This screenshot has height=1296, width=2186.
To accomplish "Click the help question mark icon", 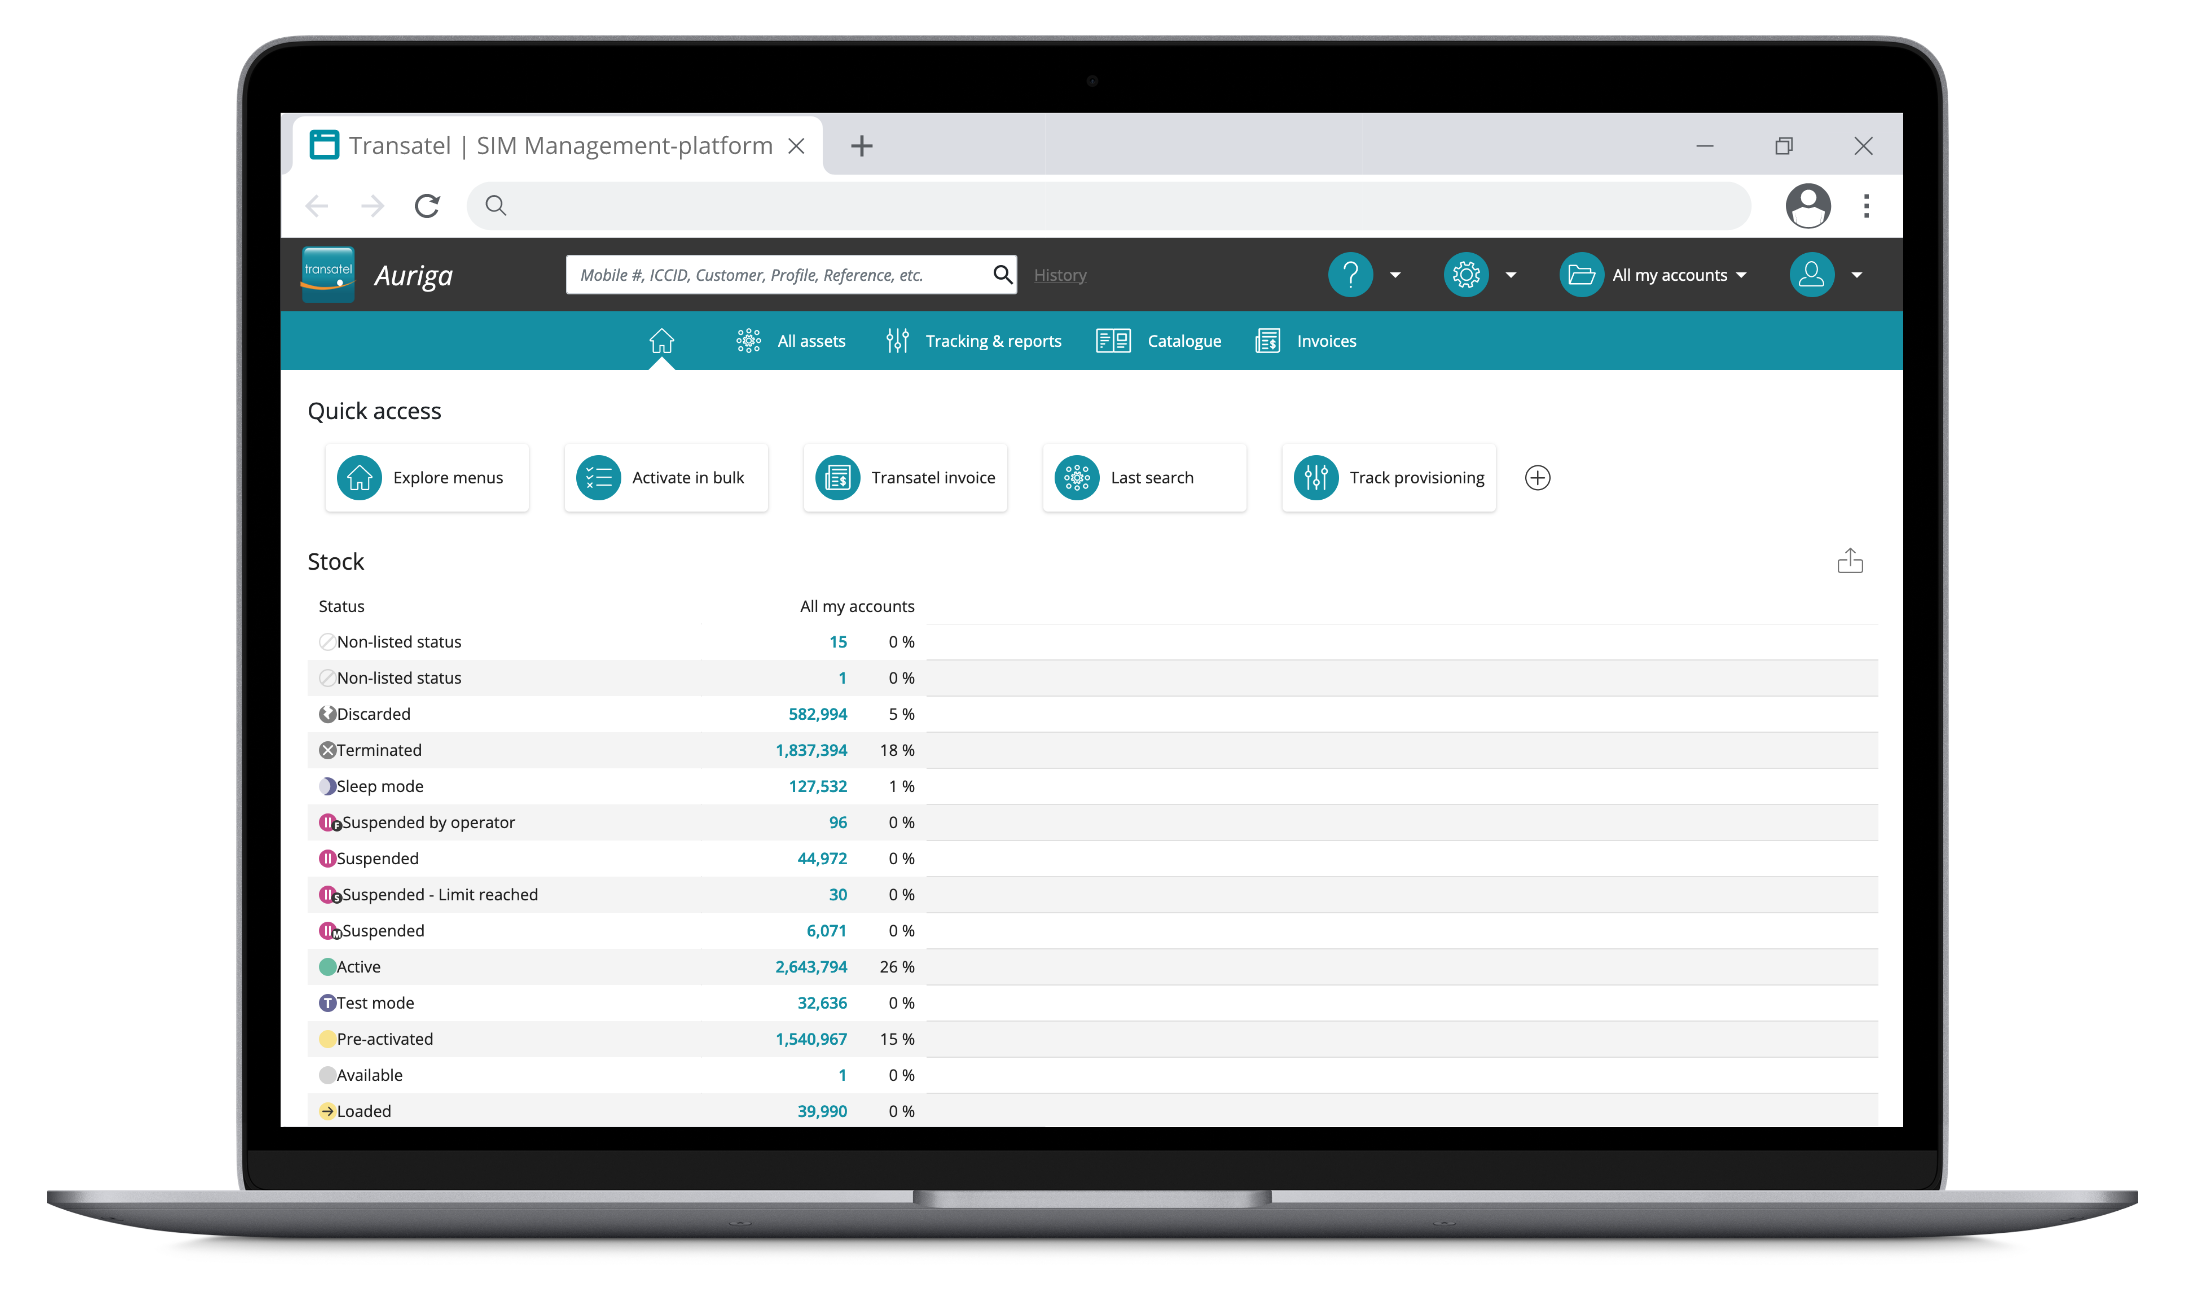I will click(1350, 275).
